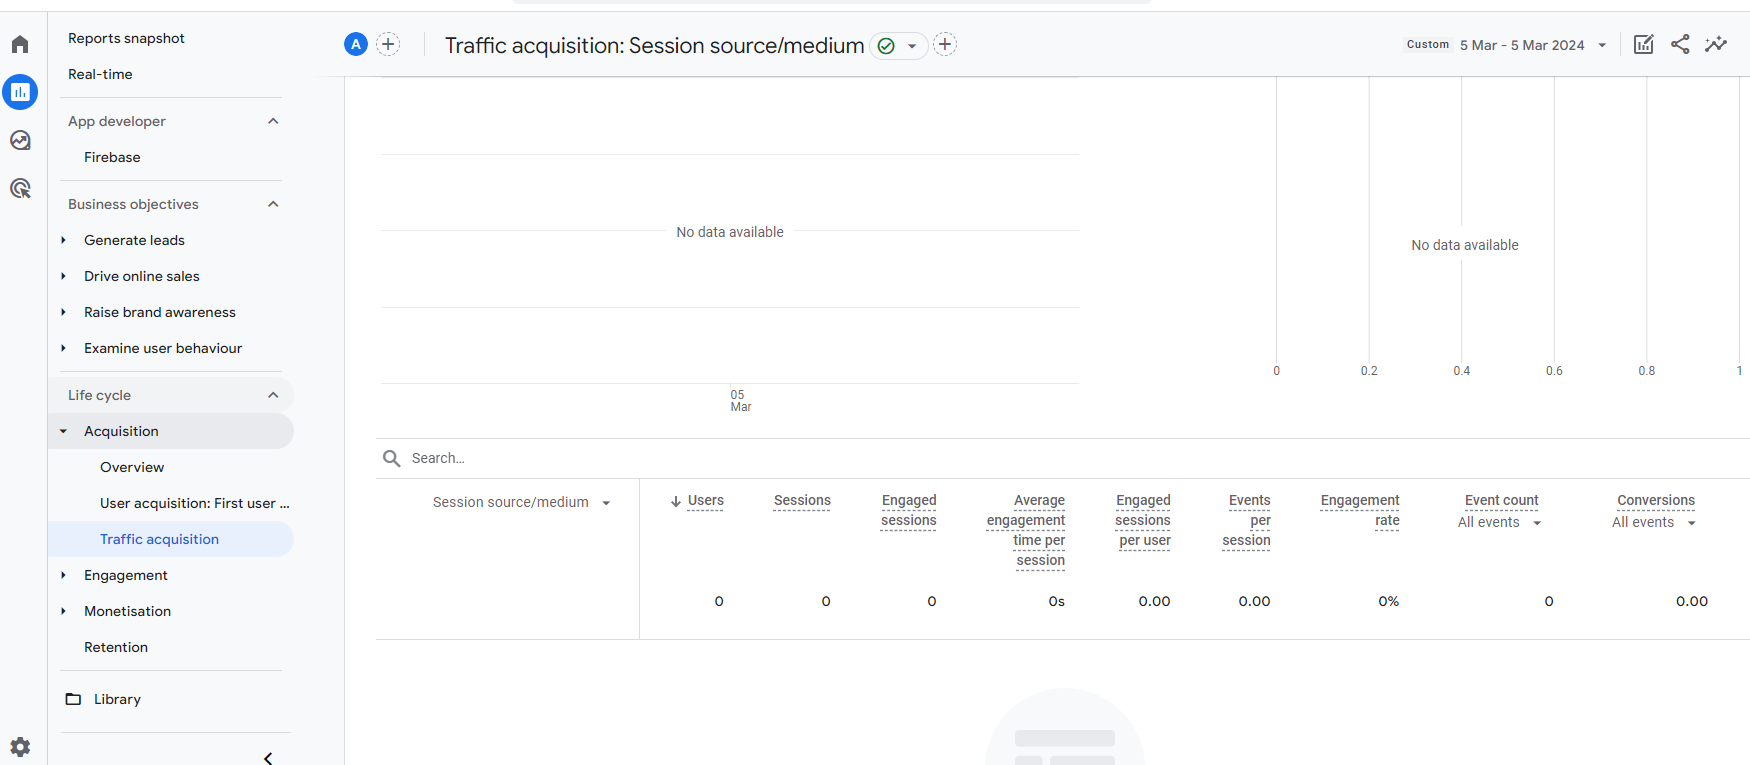Open Admin settings gear icon
The width and height of the screenshot is (1750, 765).
(x=20, y=747)
